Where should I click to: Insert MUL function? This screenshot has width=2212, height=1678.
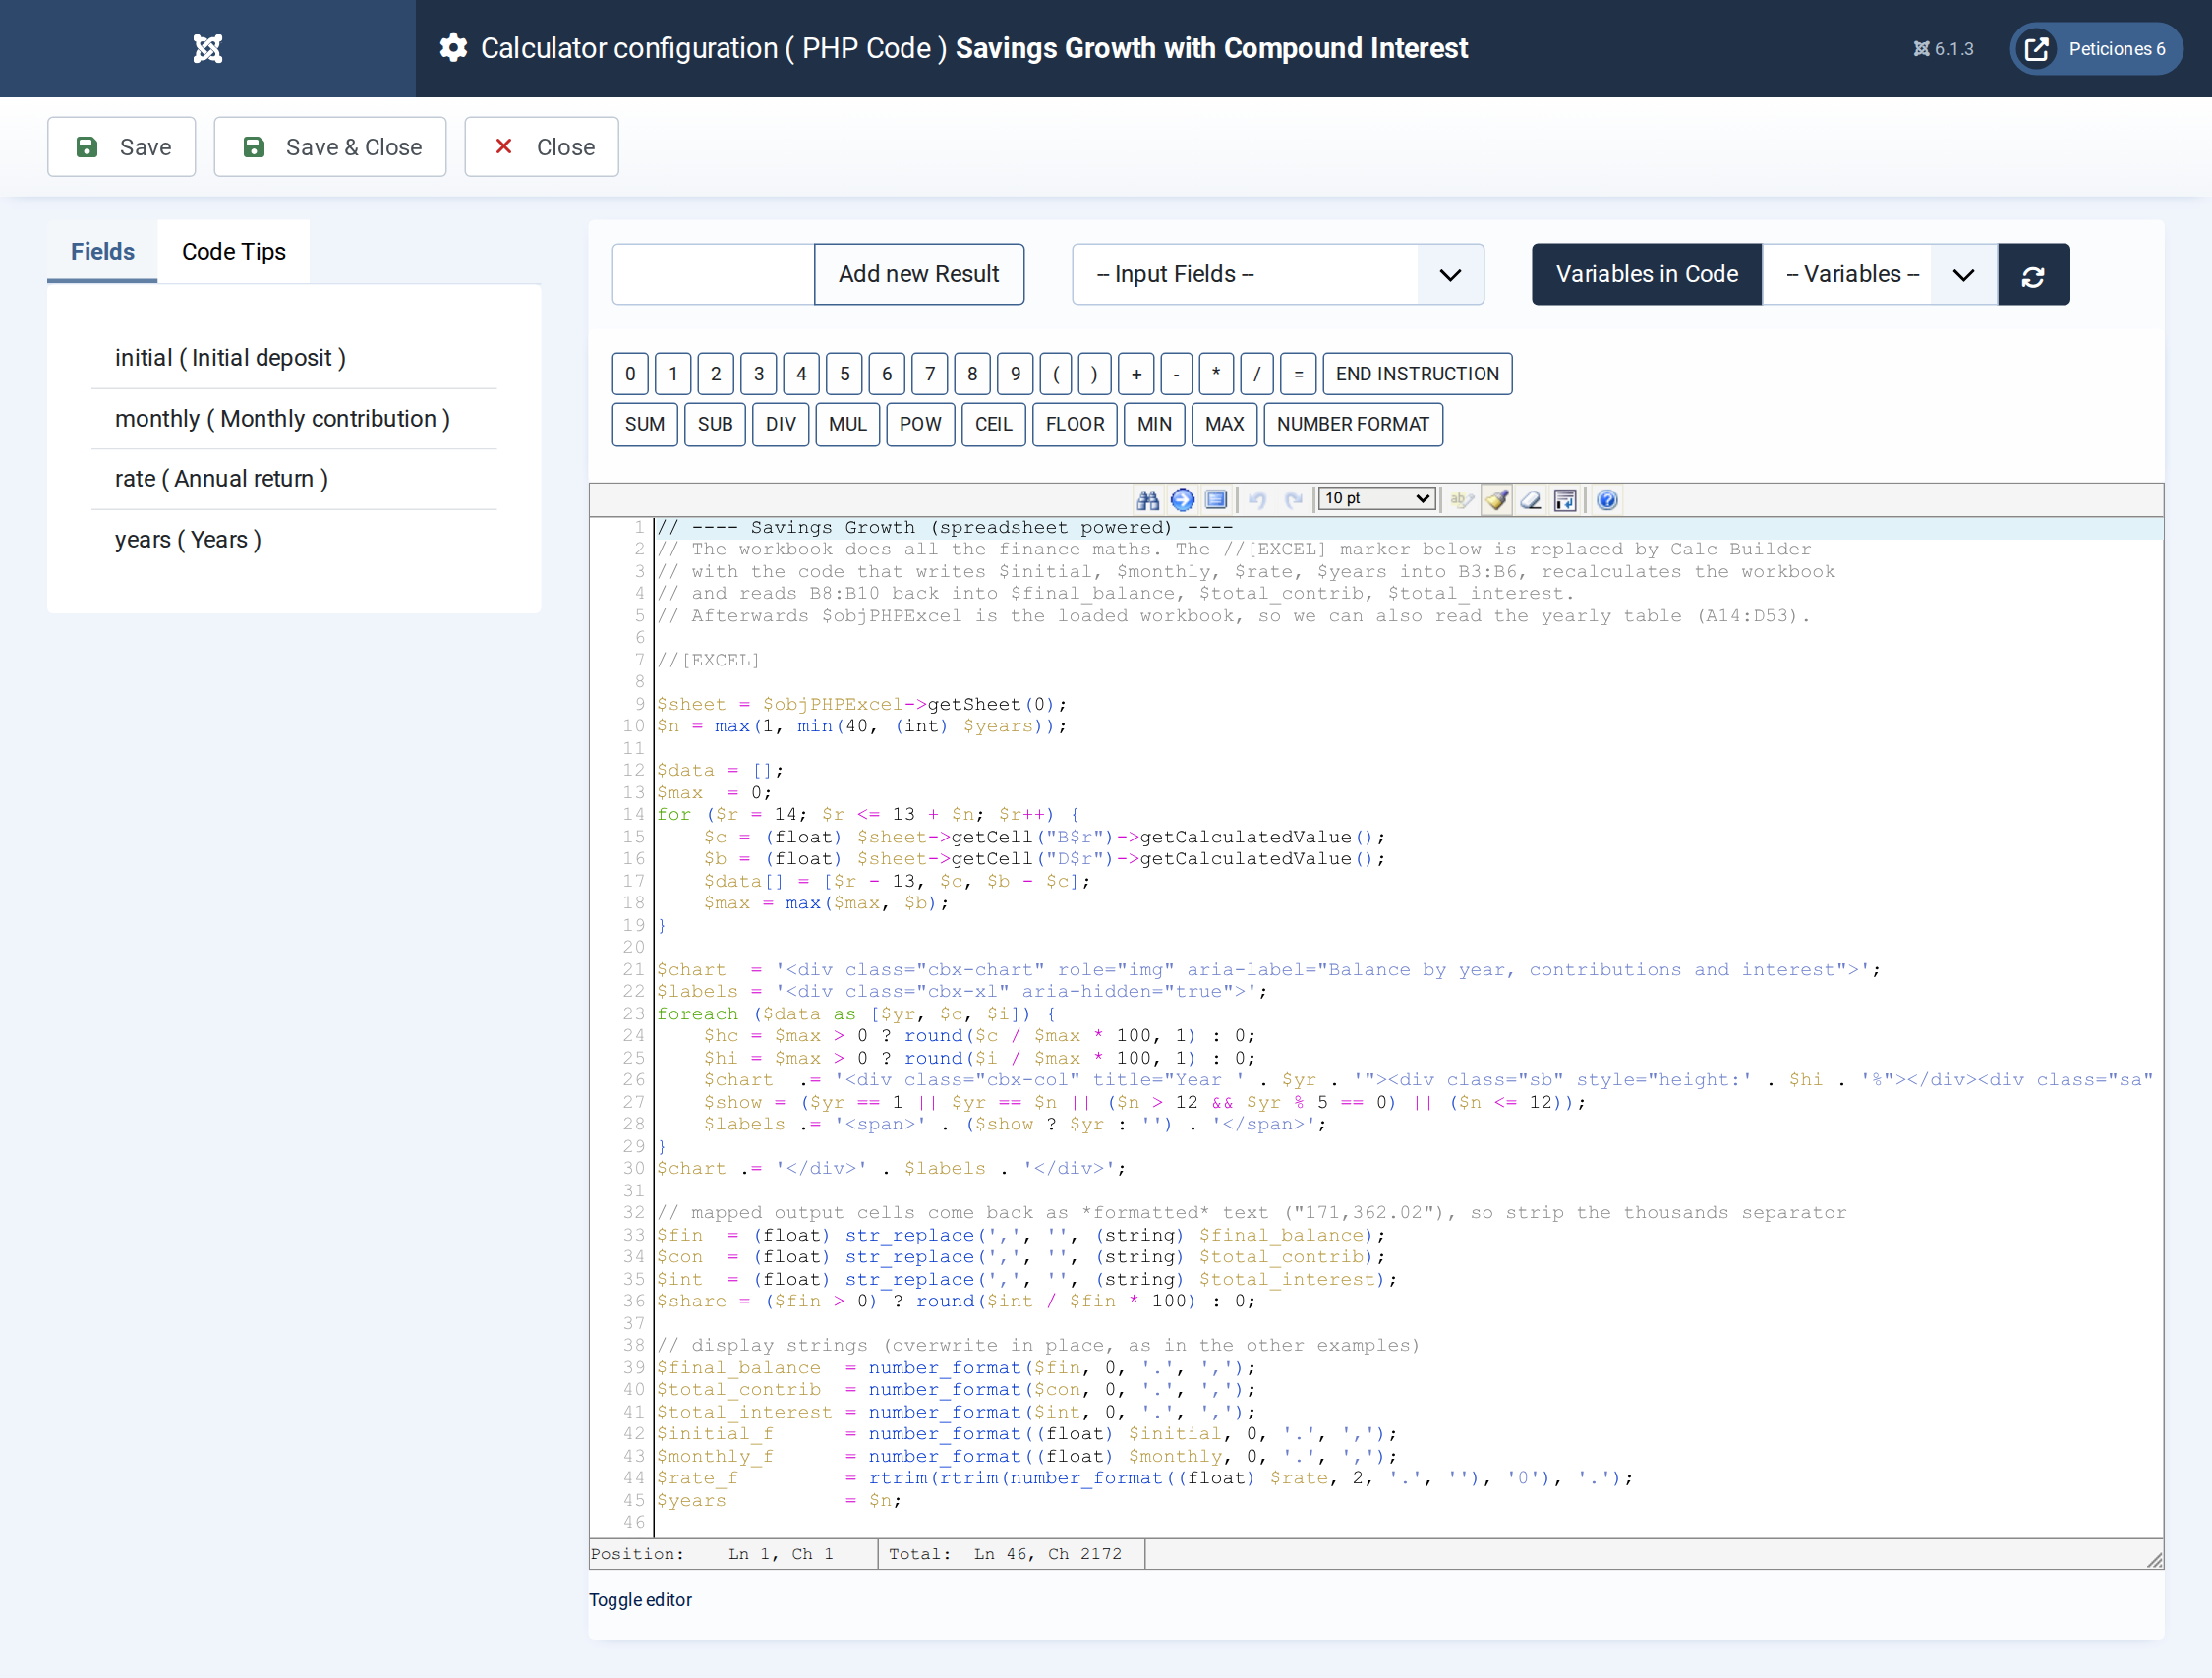847,424
